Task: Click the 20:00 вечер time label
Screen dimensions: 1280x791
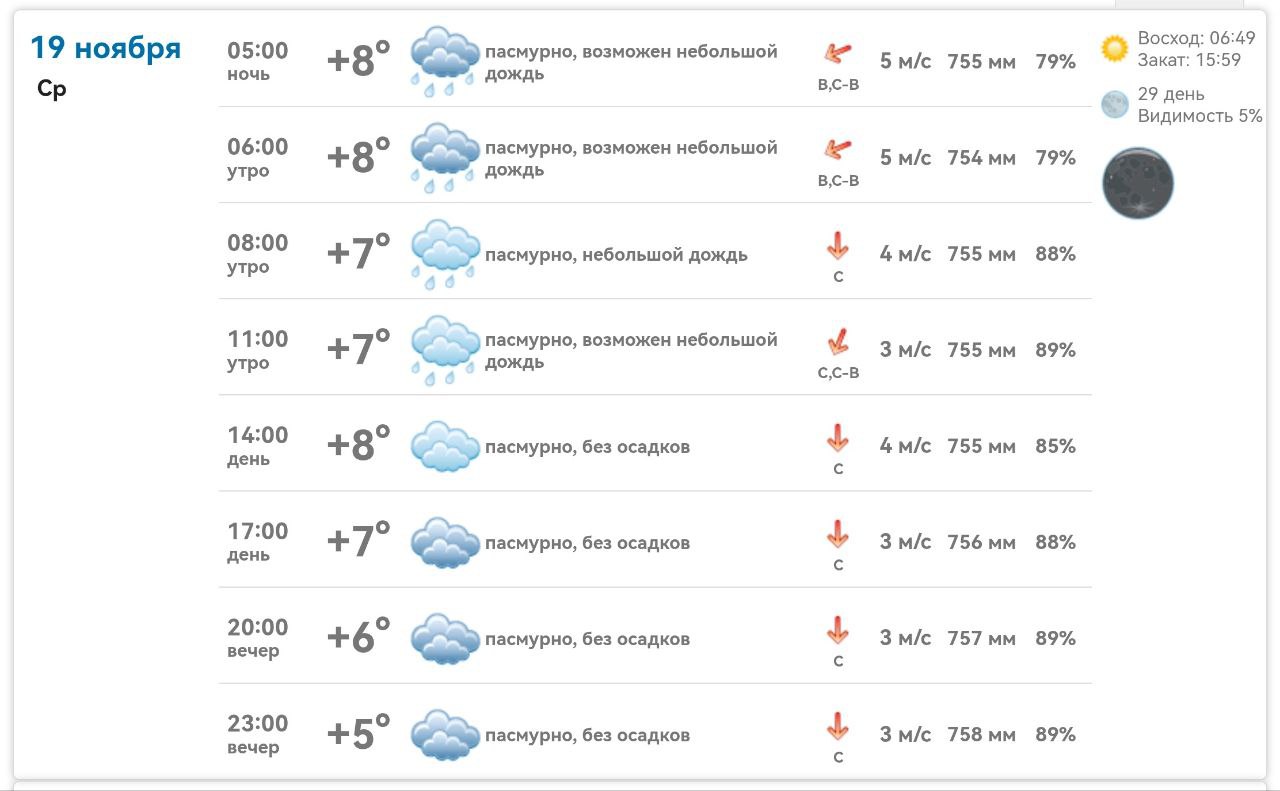Action: tap(257, 638)
